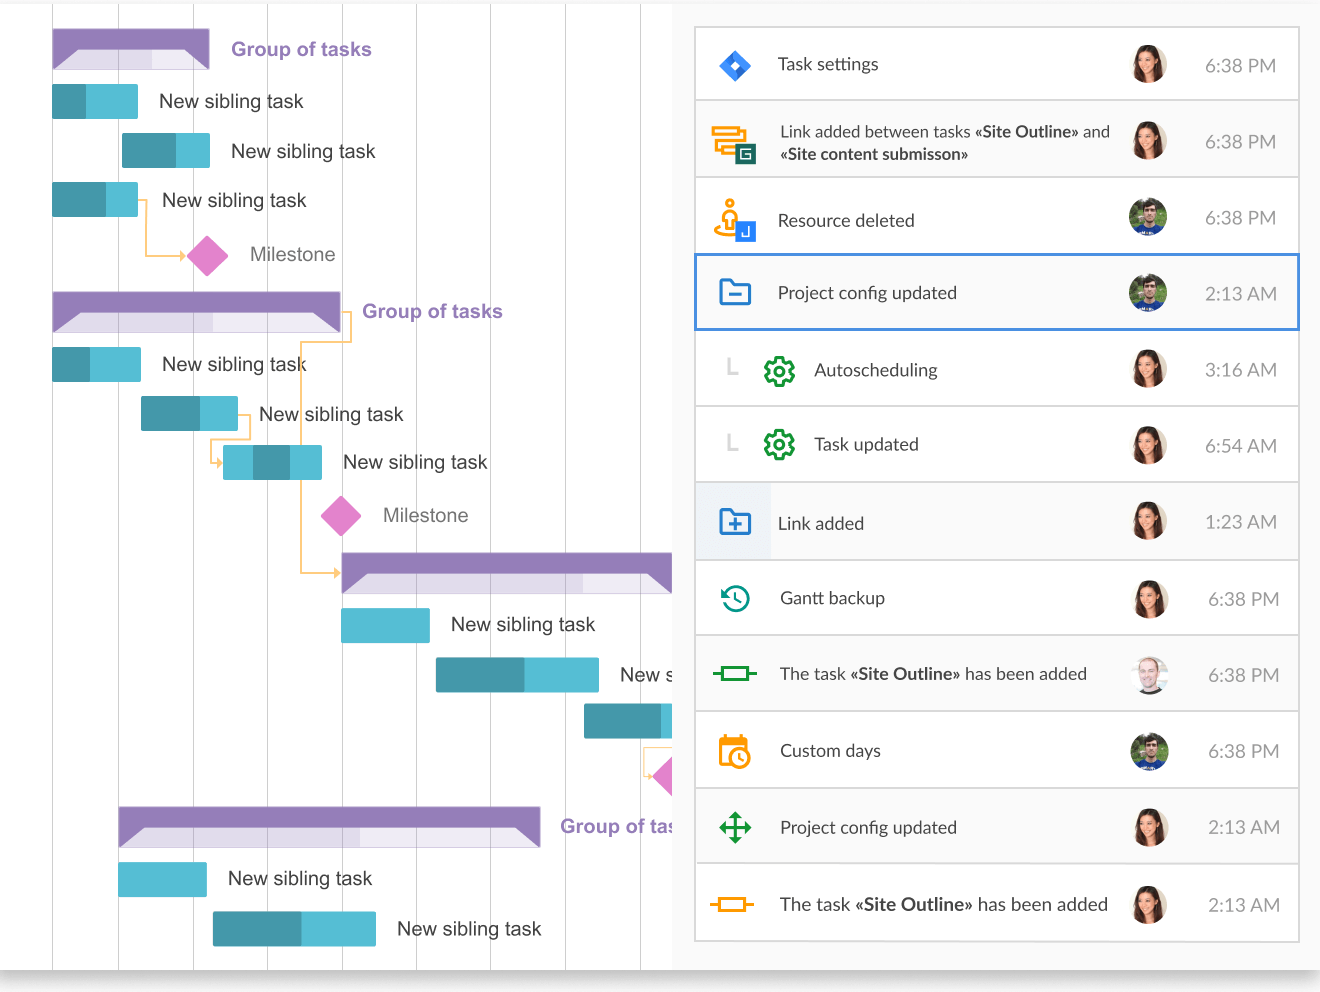The width and height of the screenshot is (1320, 992).
Task: Click the gray-haired avatar in the 6:38 PM Site Outline row
Action: pos(1150,675)
